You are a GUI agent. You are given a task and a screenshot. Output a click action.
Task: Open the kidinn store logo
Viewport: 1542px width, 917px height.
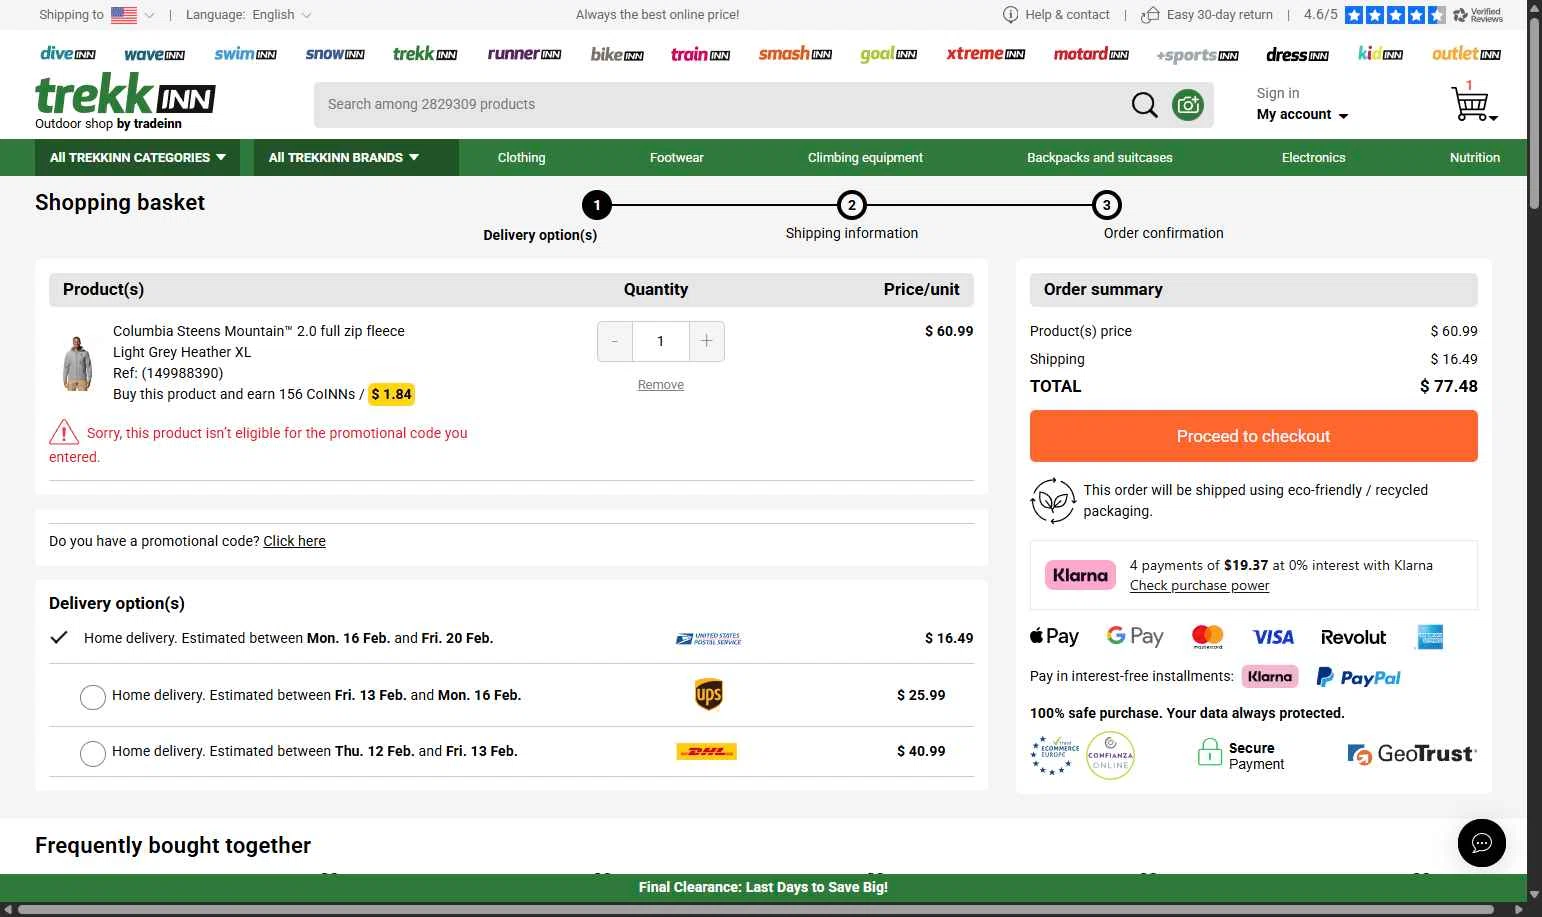(1380, 54)
